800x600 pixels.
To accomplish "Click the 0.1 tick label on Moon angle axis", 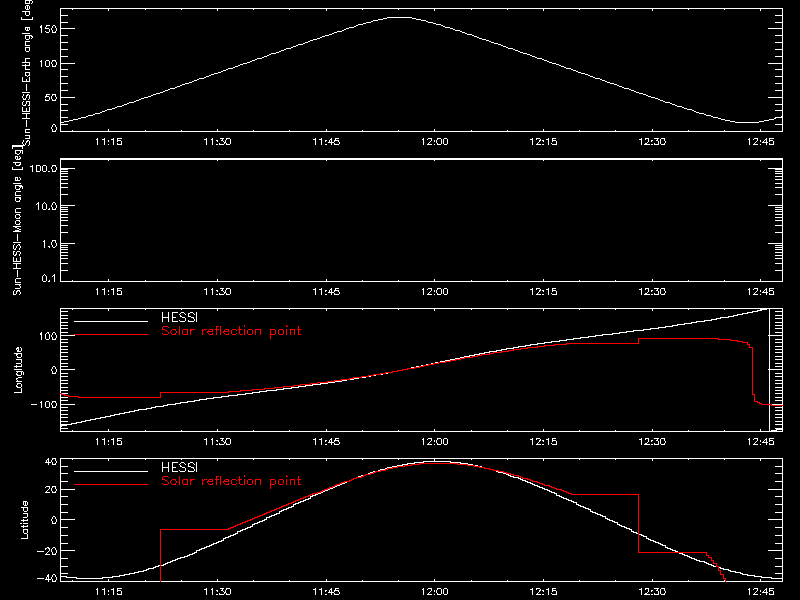I will tap(49, 278).
